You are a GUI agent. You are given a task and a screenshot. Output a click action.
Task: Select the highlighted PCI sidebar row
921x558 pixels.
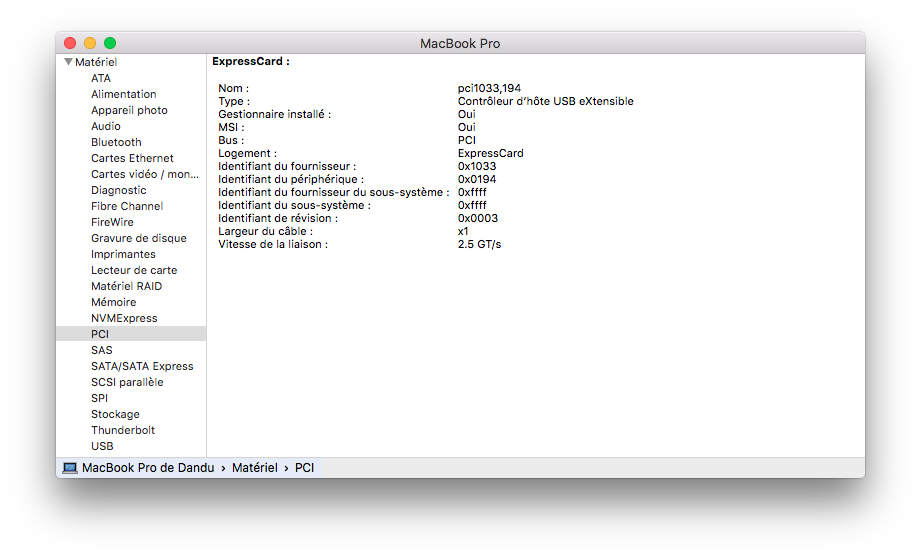pyautogui.click(x=131, y=334)
